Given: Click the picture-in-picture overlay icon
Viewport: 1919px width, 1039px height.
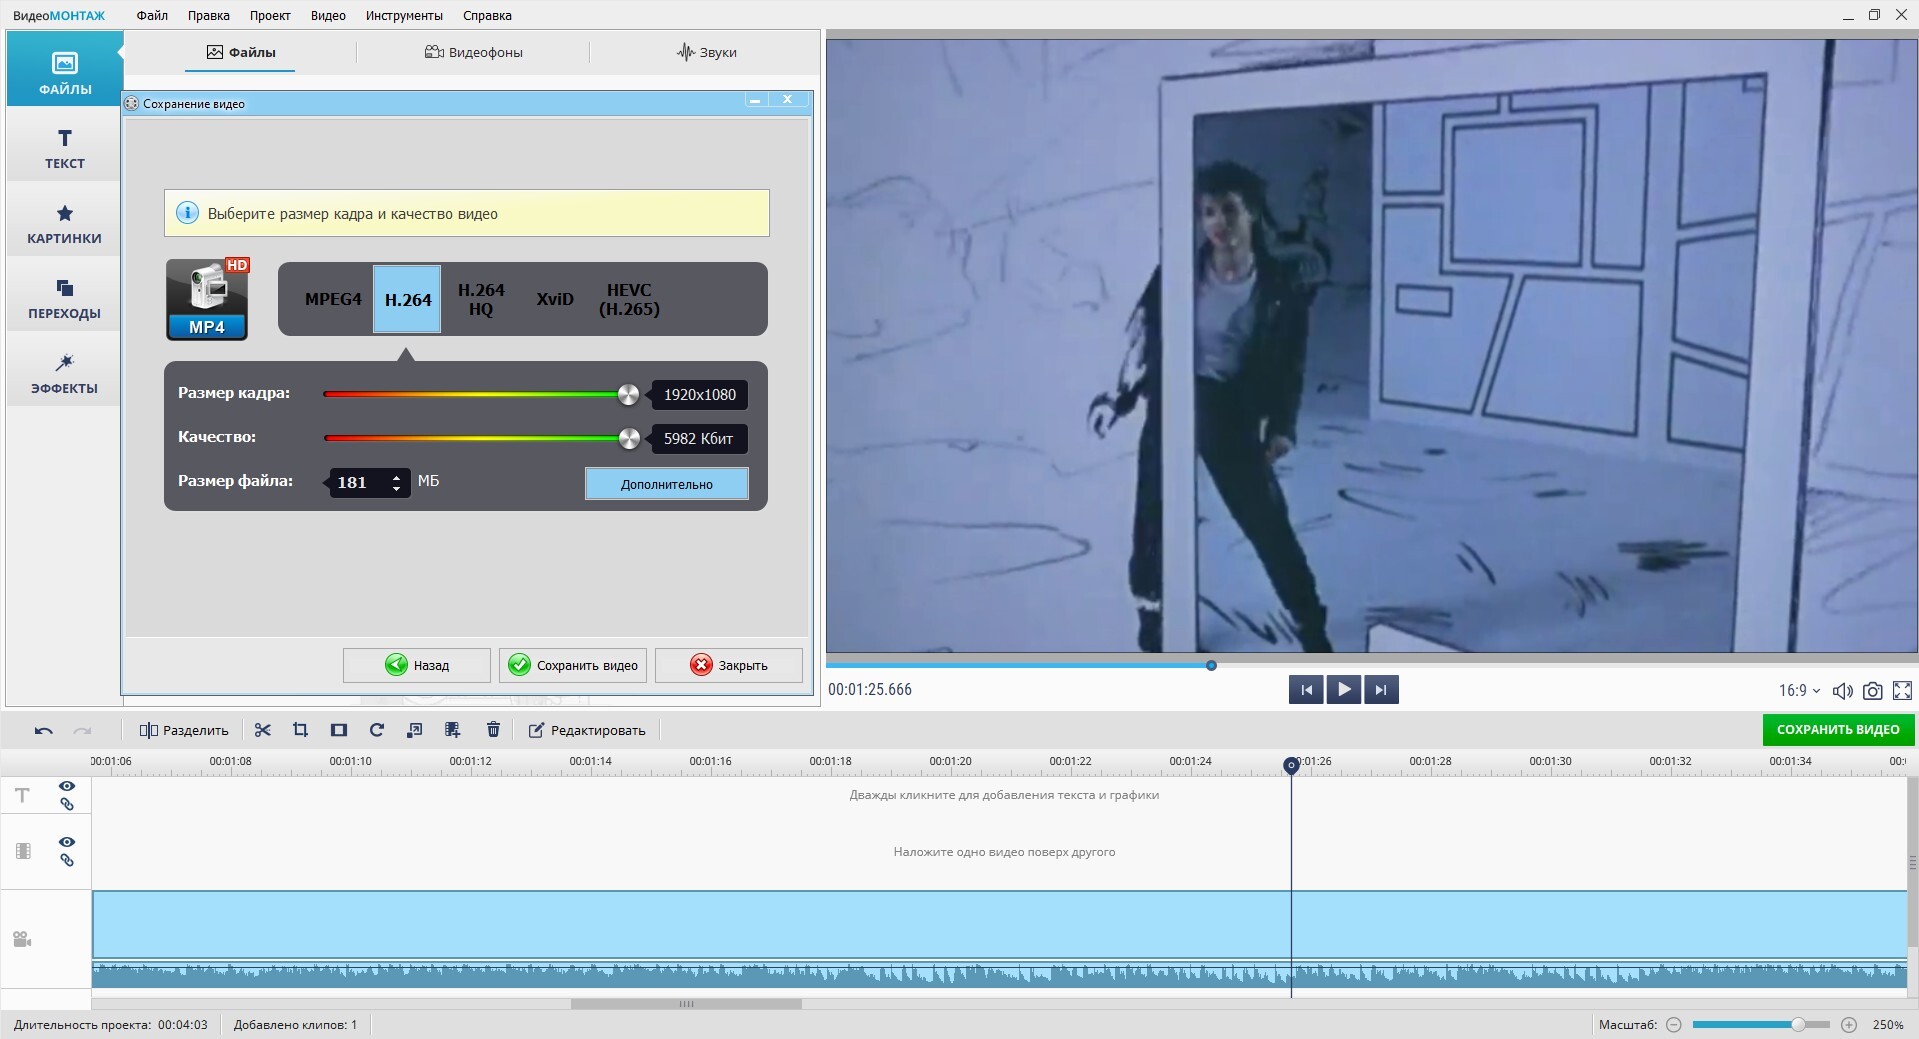Looking at the screenshot, I should [x=414, y=730].
